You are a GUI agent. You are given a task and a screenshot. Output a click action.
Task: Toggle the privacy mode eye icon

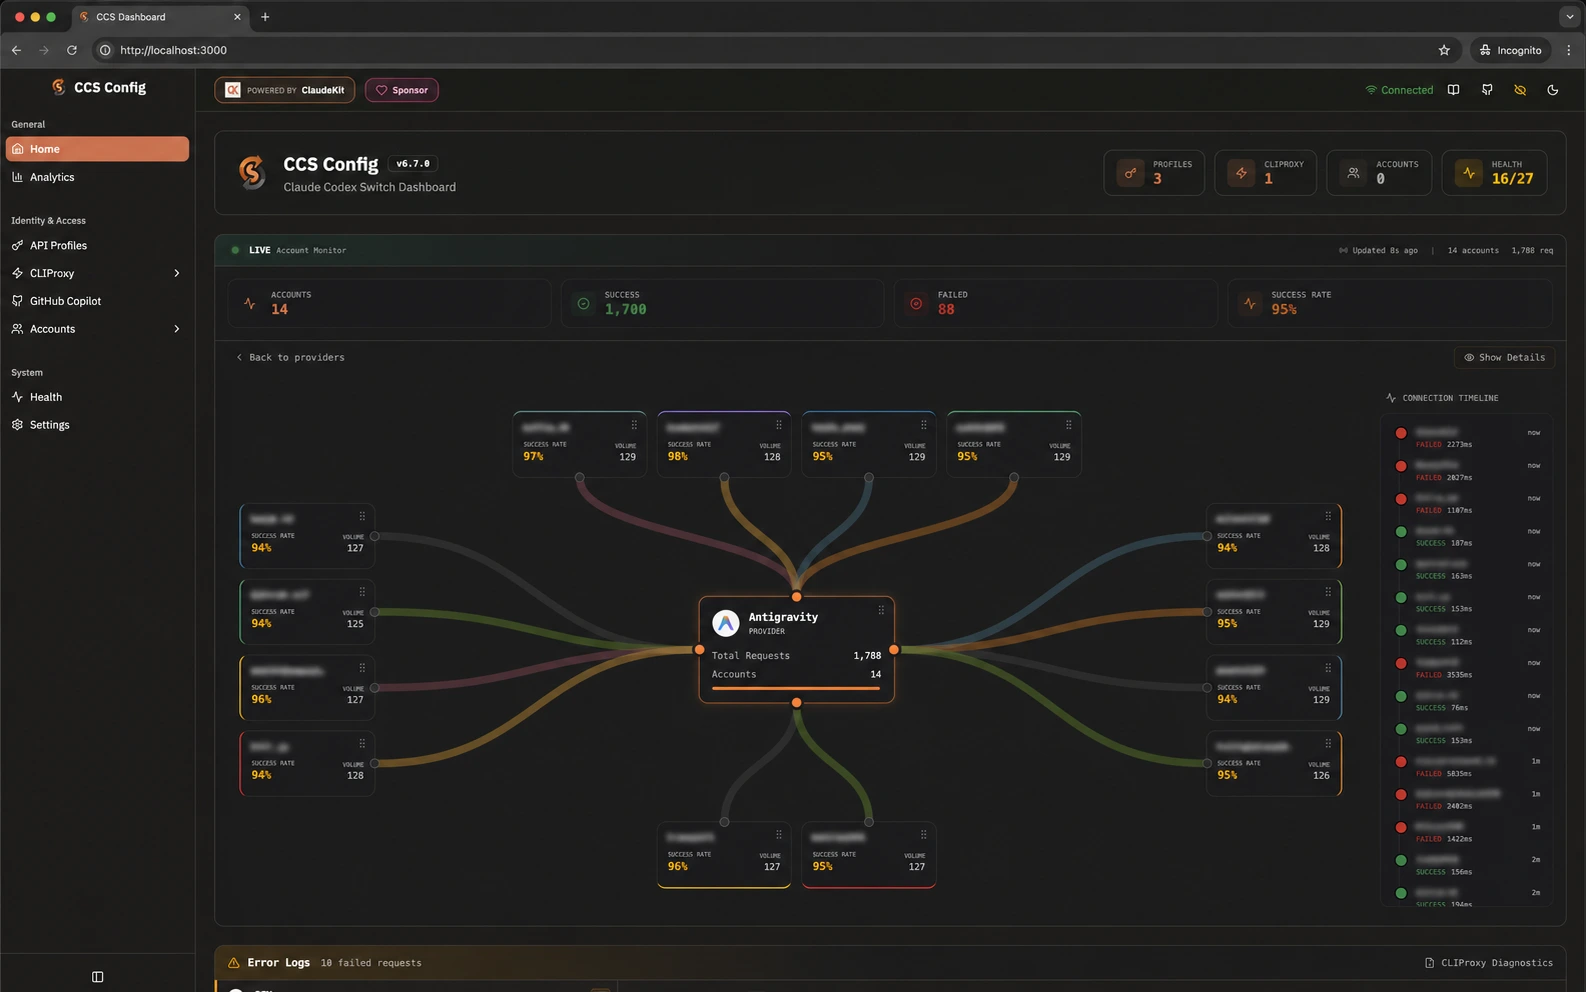1520,90
